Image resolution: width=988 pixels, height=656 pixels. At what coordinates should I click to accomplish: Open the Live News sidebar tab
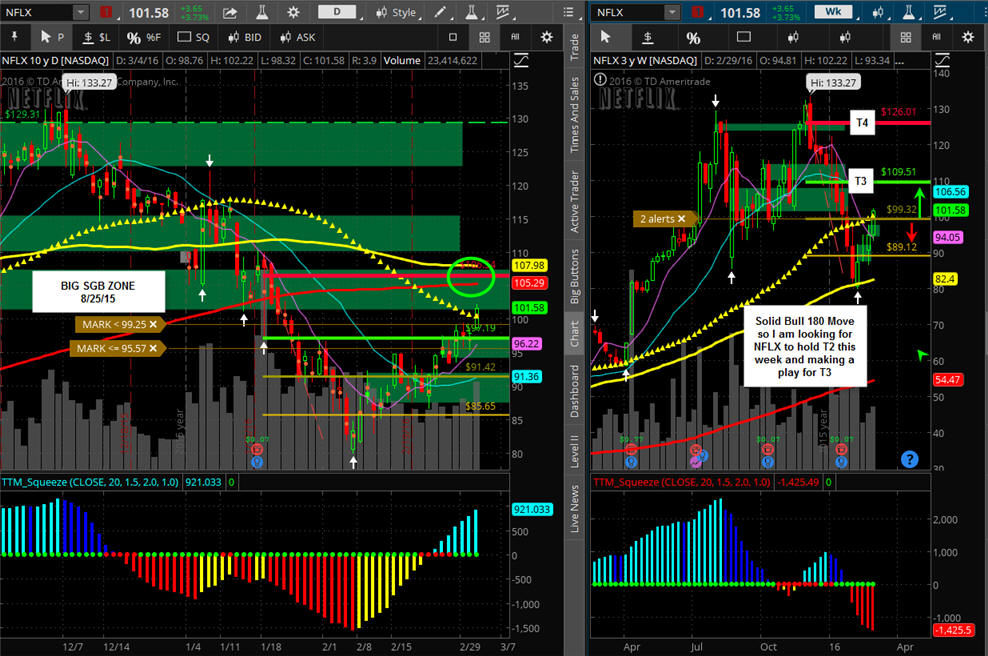[574, 509]
